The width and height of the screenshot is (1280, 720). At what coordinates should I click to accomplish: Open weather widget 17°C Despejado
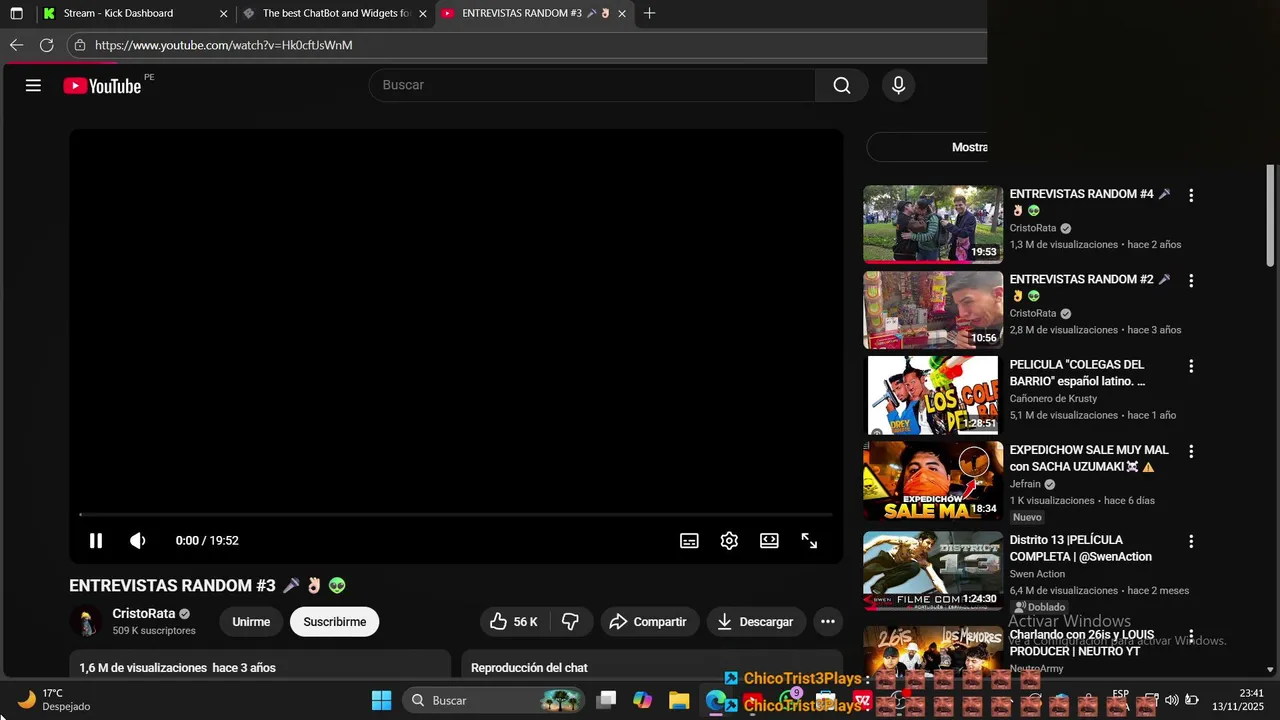(55, 699)
